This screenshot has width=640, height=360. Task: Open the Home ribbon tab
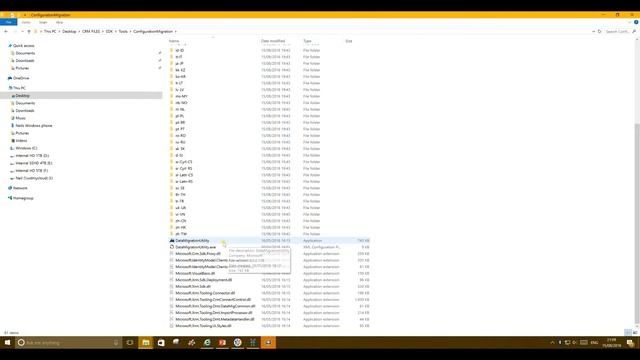[26, 22]
